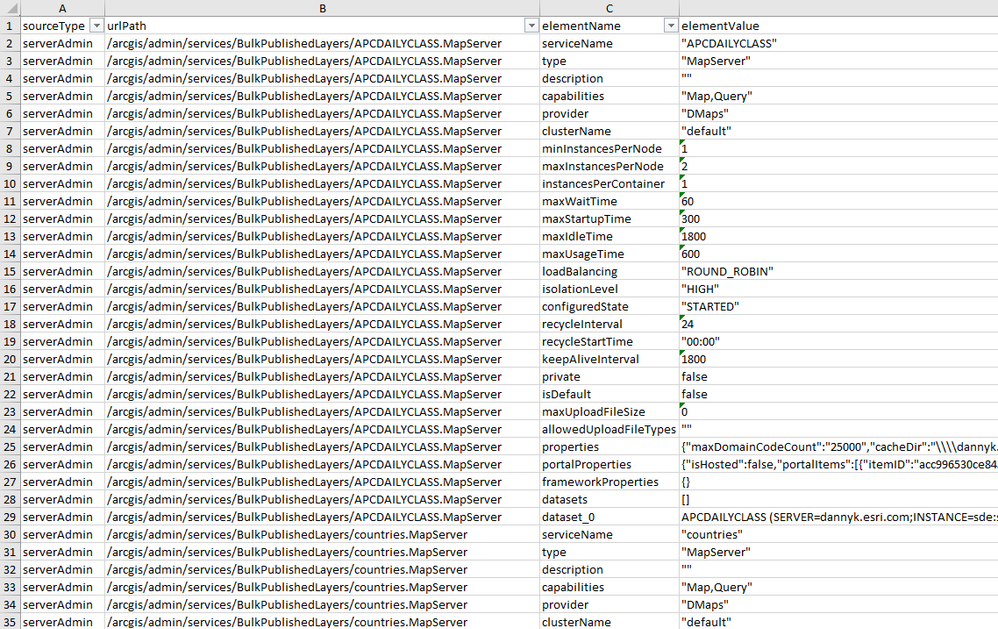
Task: Click the "STARTED" value cell
Action: click(838, 307)
